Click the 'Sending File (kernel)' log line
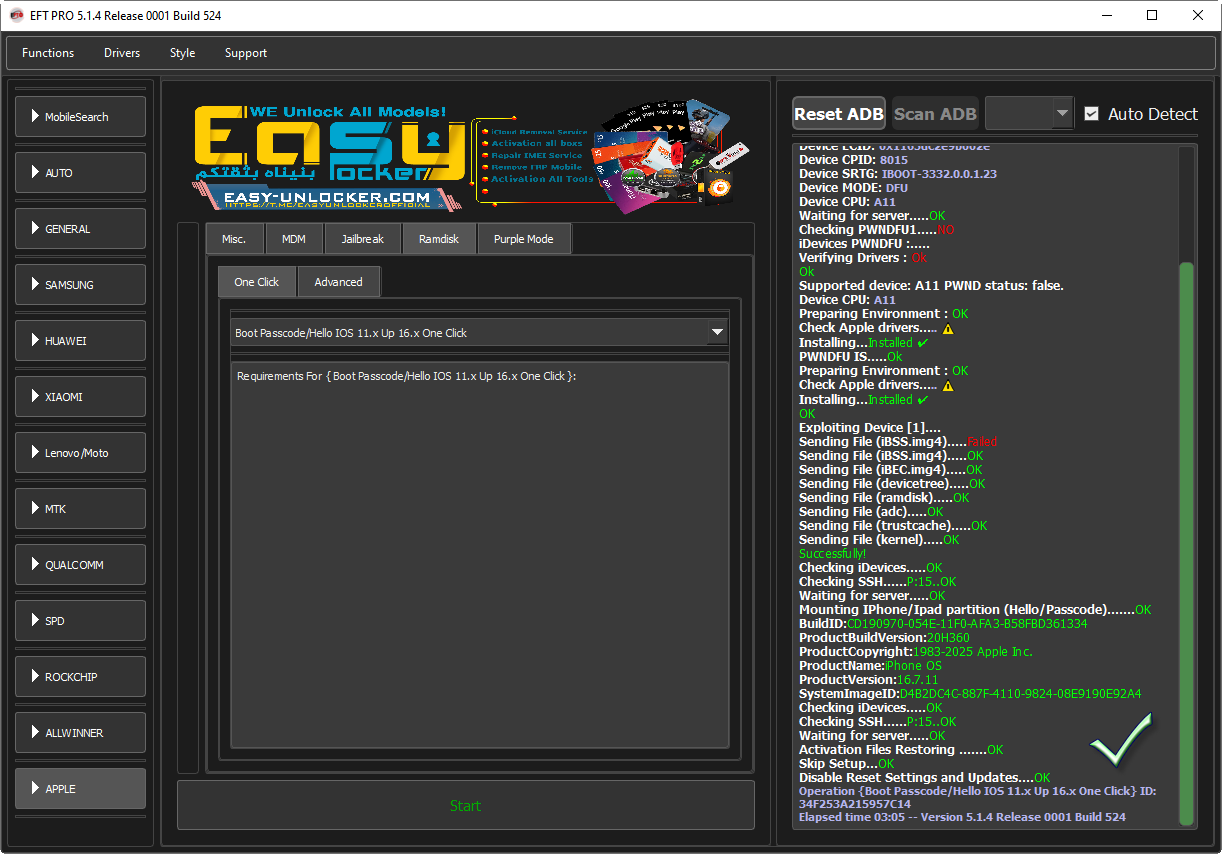Image resolution: width=1222 pixels, height=854 pixels. pos(879,539)
